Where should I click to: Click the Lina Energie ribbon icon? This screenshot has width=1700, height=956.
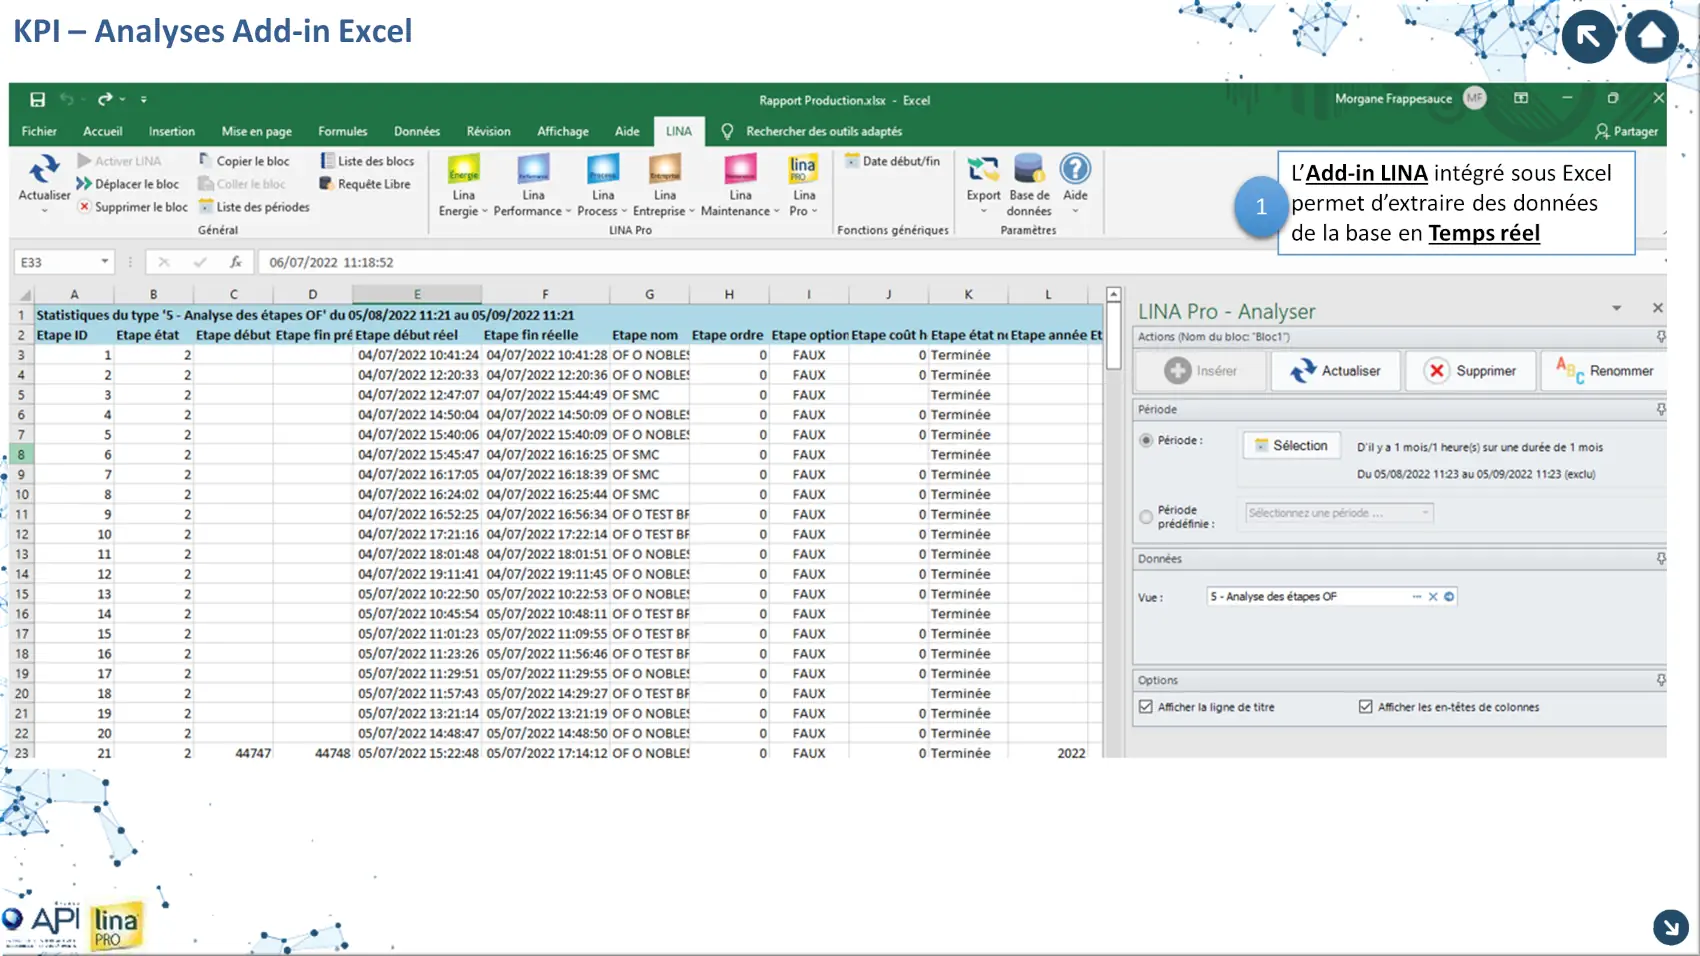463,170
